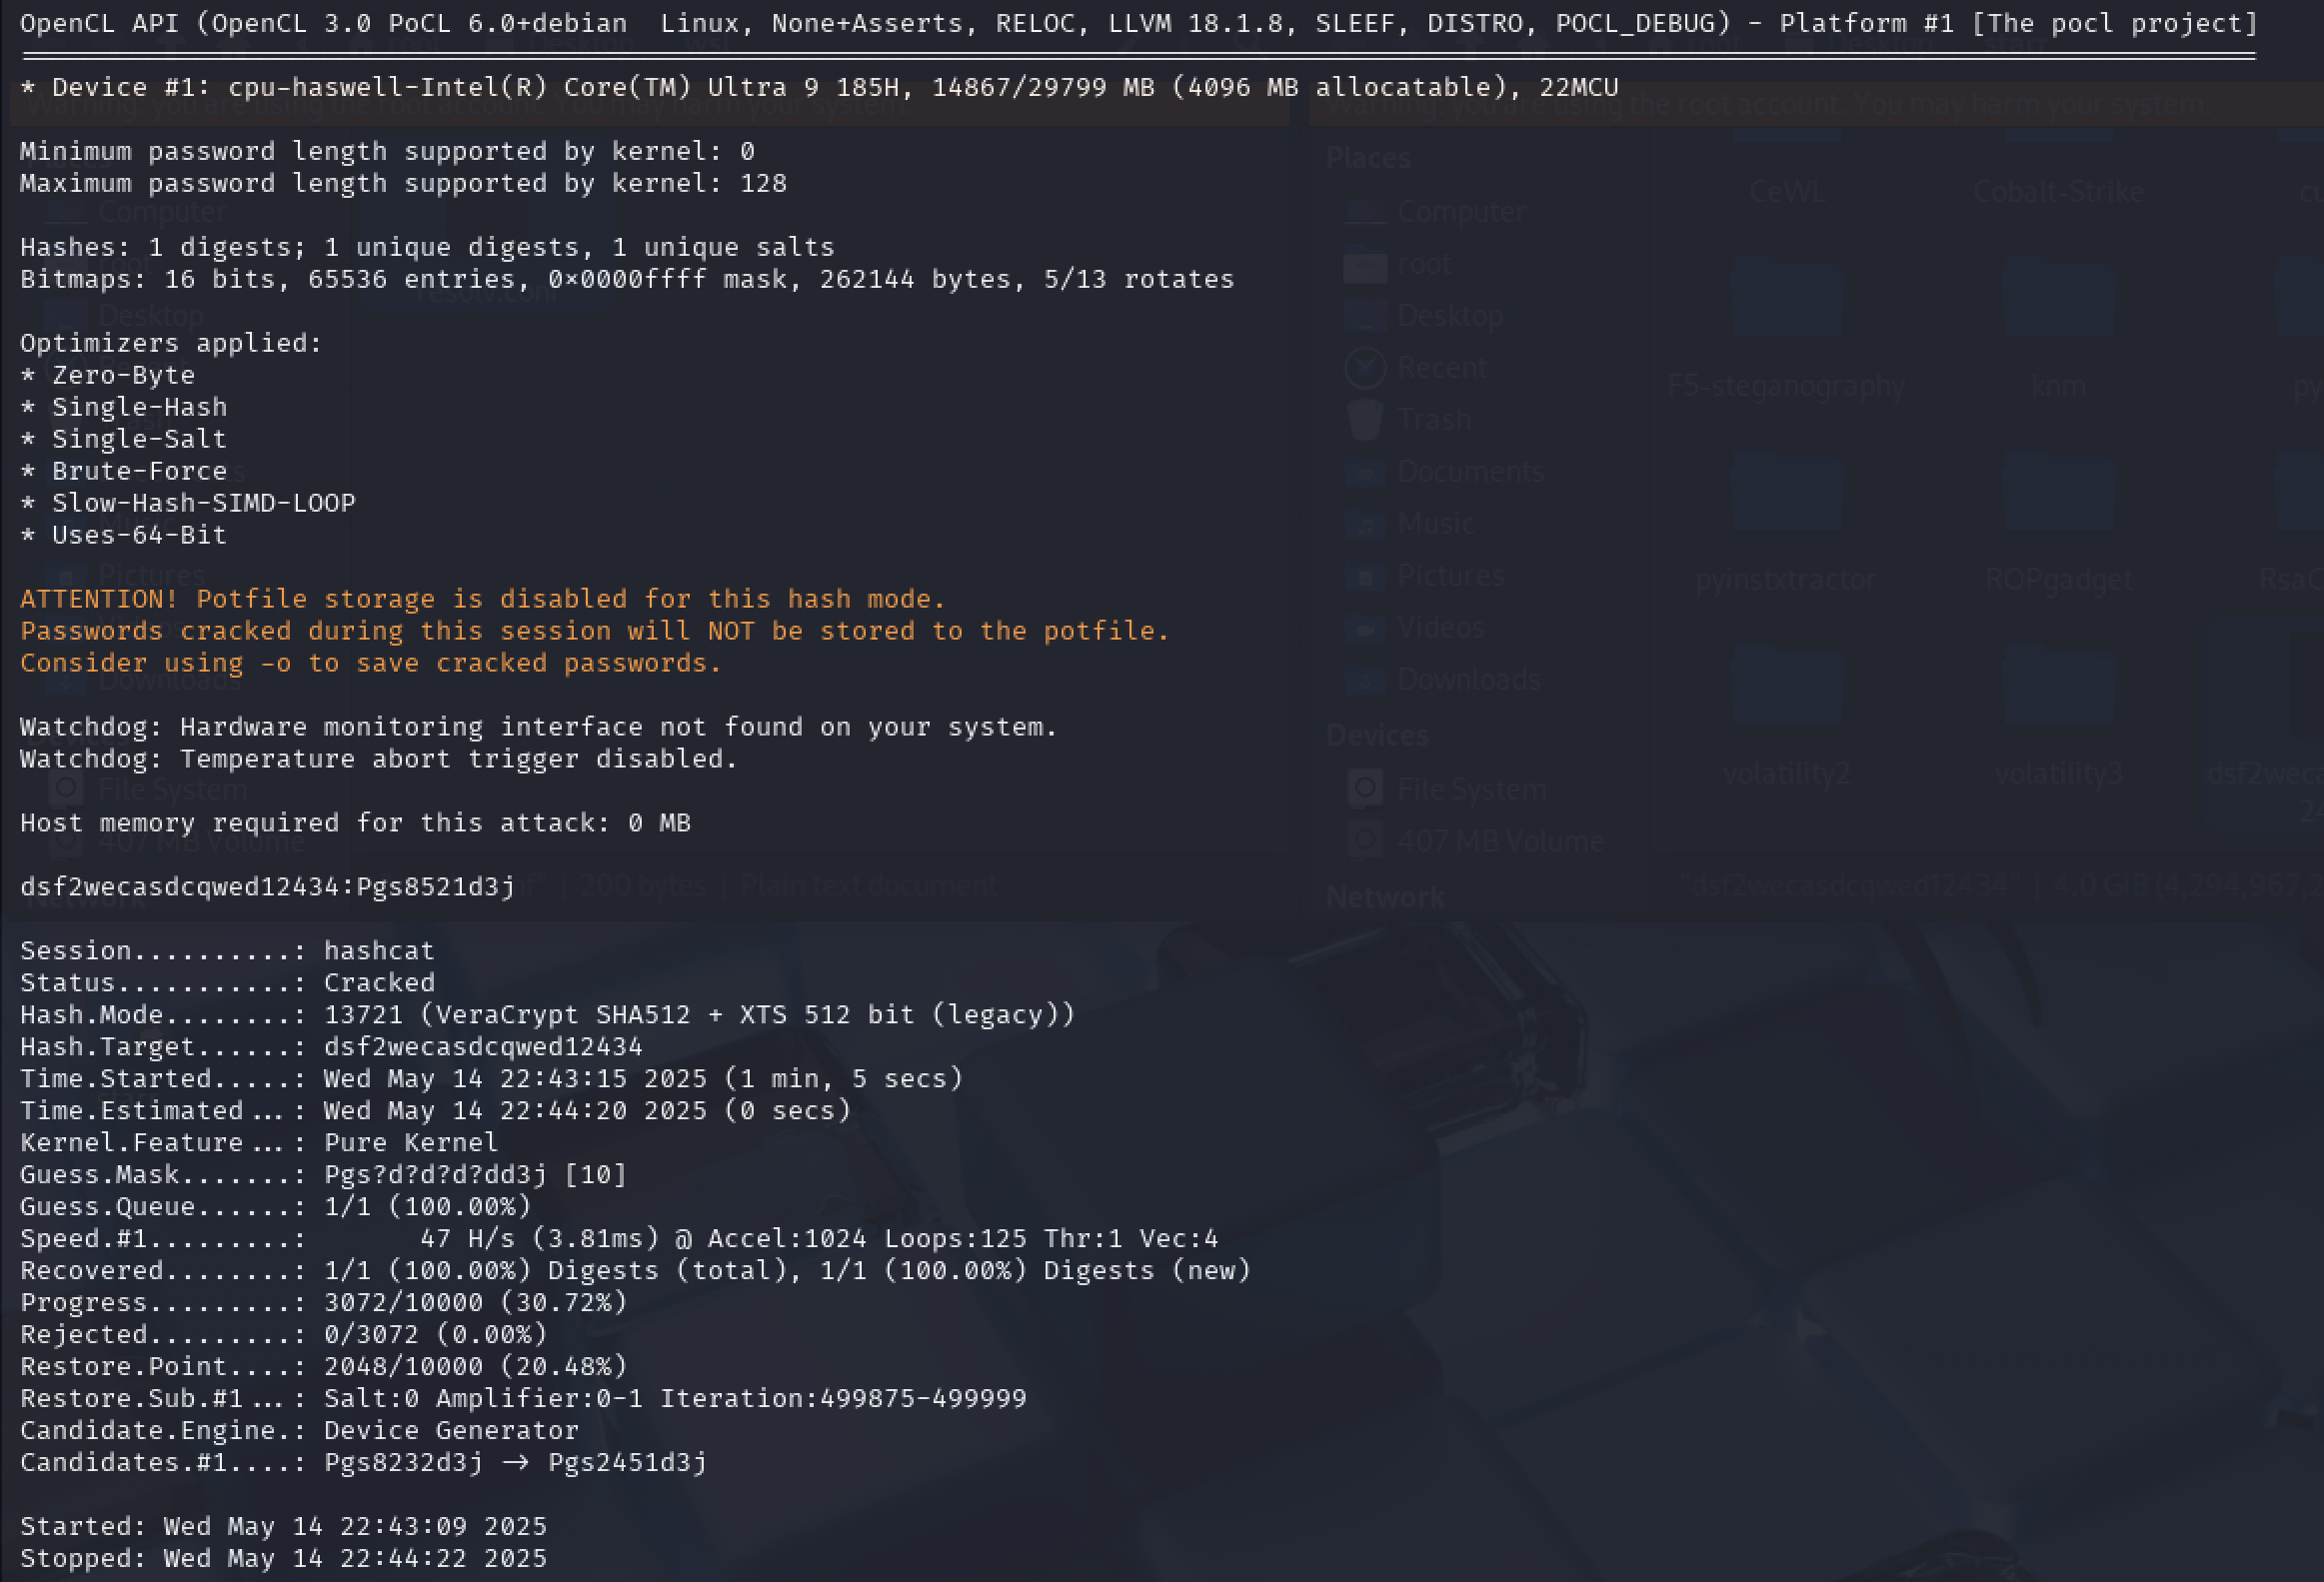Click Music folder icon in Places sidebar
This screenshot has height=1582, width=2324.
pos(1365,524)
